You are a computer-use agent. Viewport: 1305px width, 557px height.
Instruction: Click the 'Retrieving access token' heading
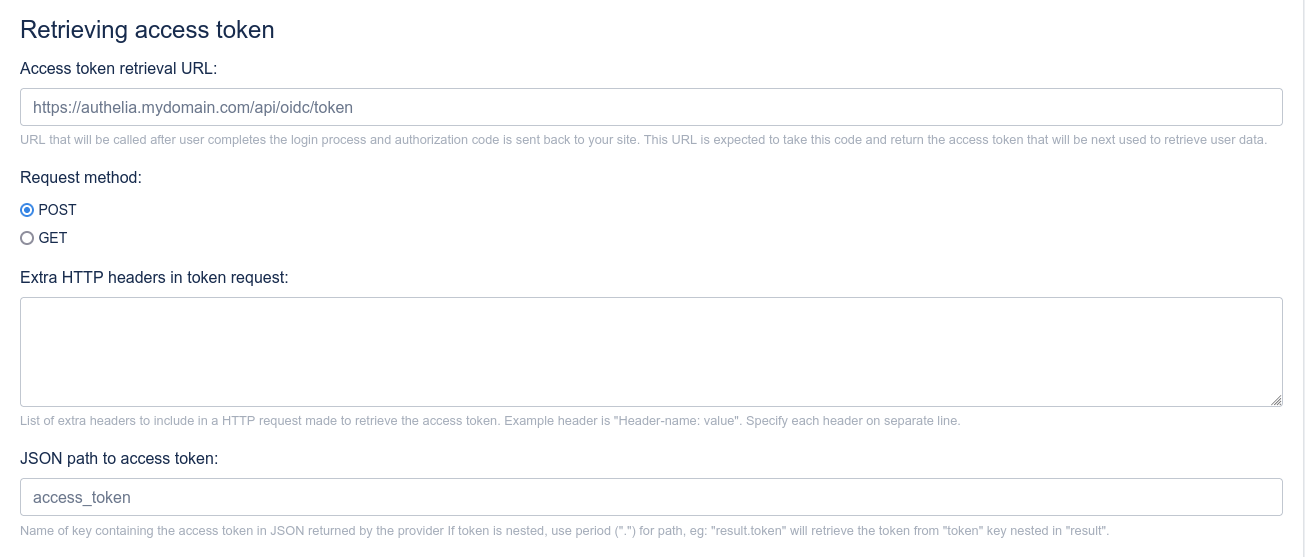(x=147, y=30)
